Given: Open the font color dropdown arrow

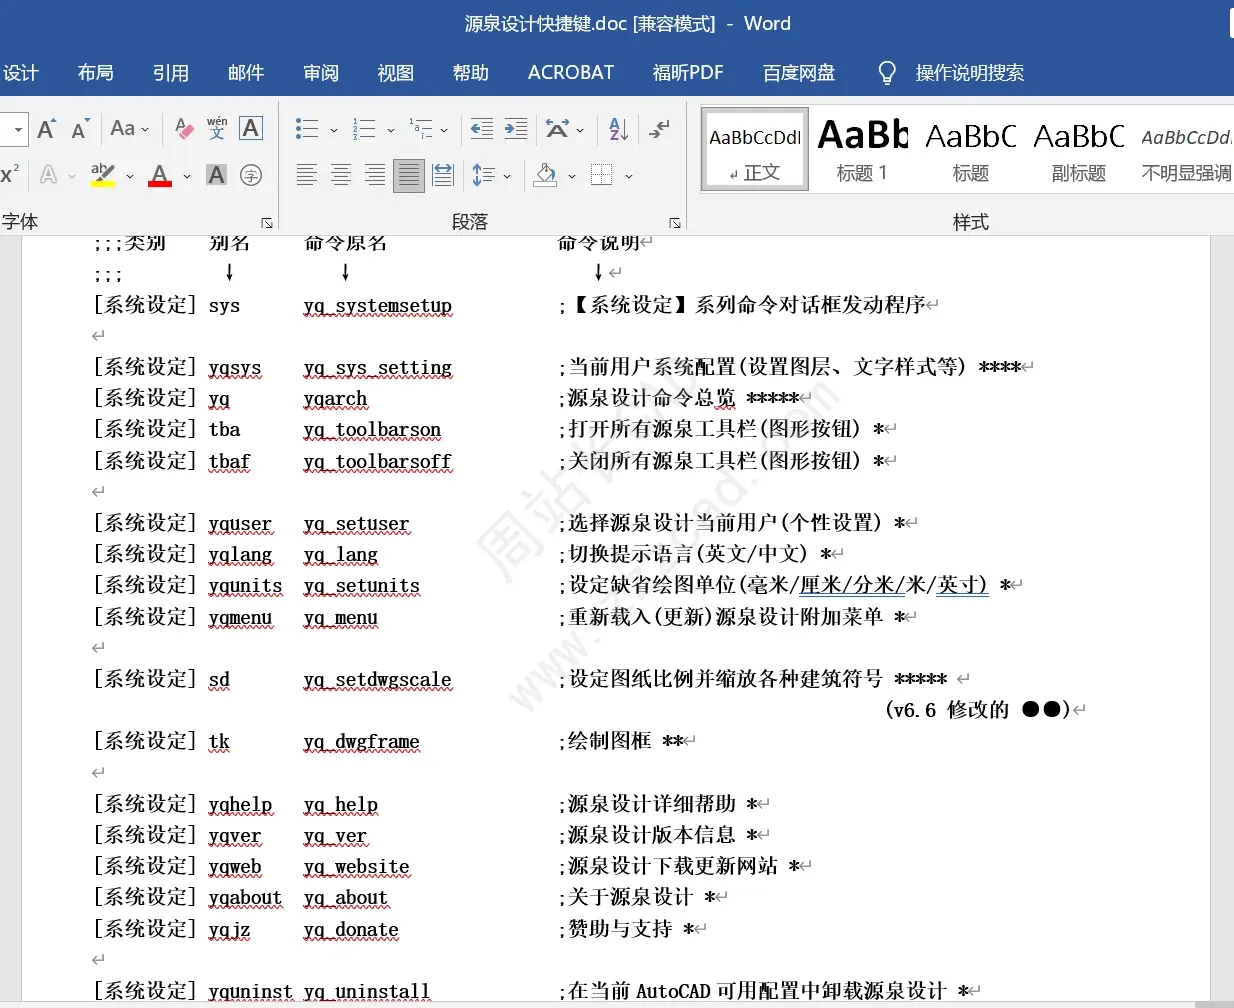Looking at the screenshot, I should [186, 177].
